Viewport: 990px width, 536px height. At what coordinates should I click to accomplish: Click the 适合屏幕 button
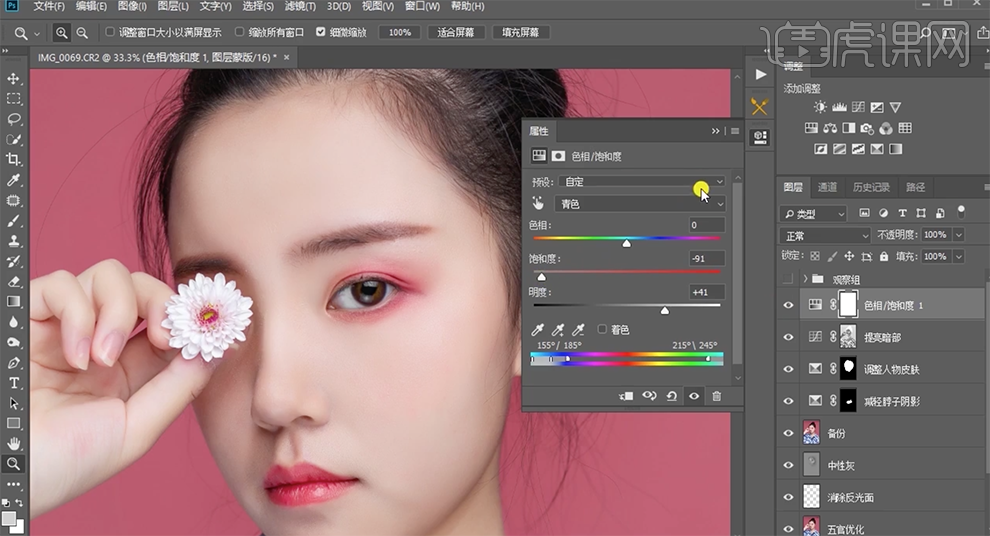455,32
